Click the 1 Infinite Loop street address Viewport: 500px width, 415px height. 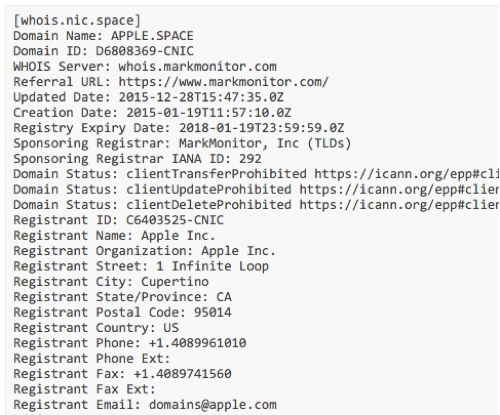pyautogui.click(x=212, y=266)
